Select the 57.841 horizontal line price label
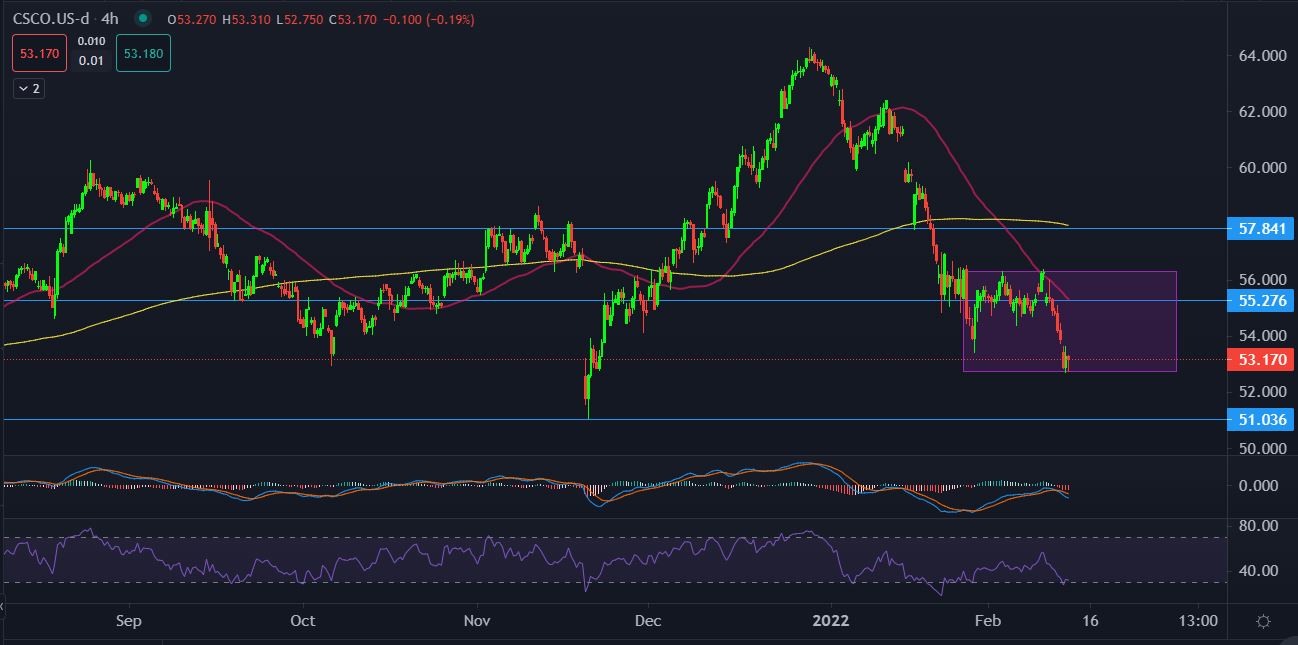This screenshot has width=1298, height=645. (x=1260, y=229)
